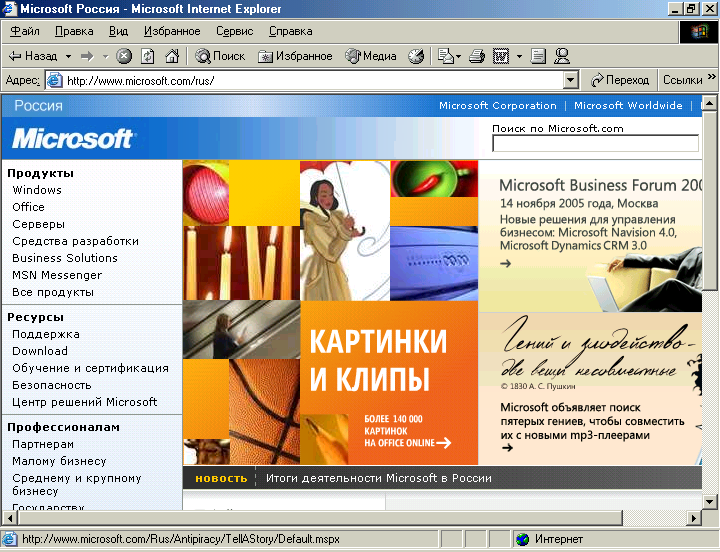Click the status bar page icon

tap(10, 539)
